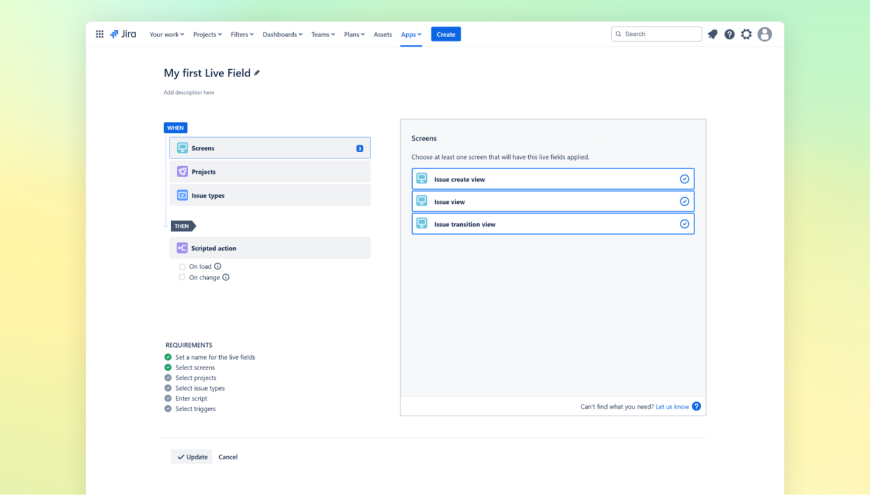This screenshot has width=870, height=495.
Task: Click the info icon beside On load
Action: [x=218, y=267]
